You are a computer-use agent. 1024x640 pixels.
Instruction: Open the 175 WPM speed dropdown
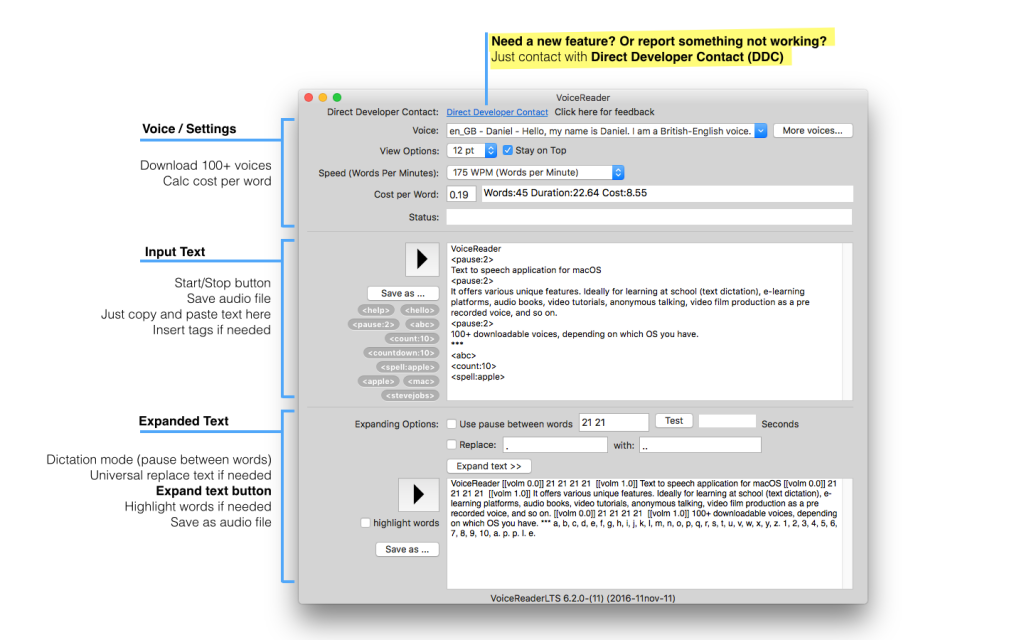(x=536, y=172)
